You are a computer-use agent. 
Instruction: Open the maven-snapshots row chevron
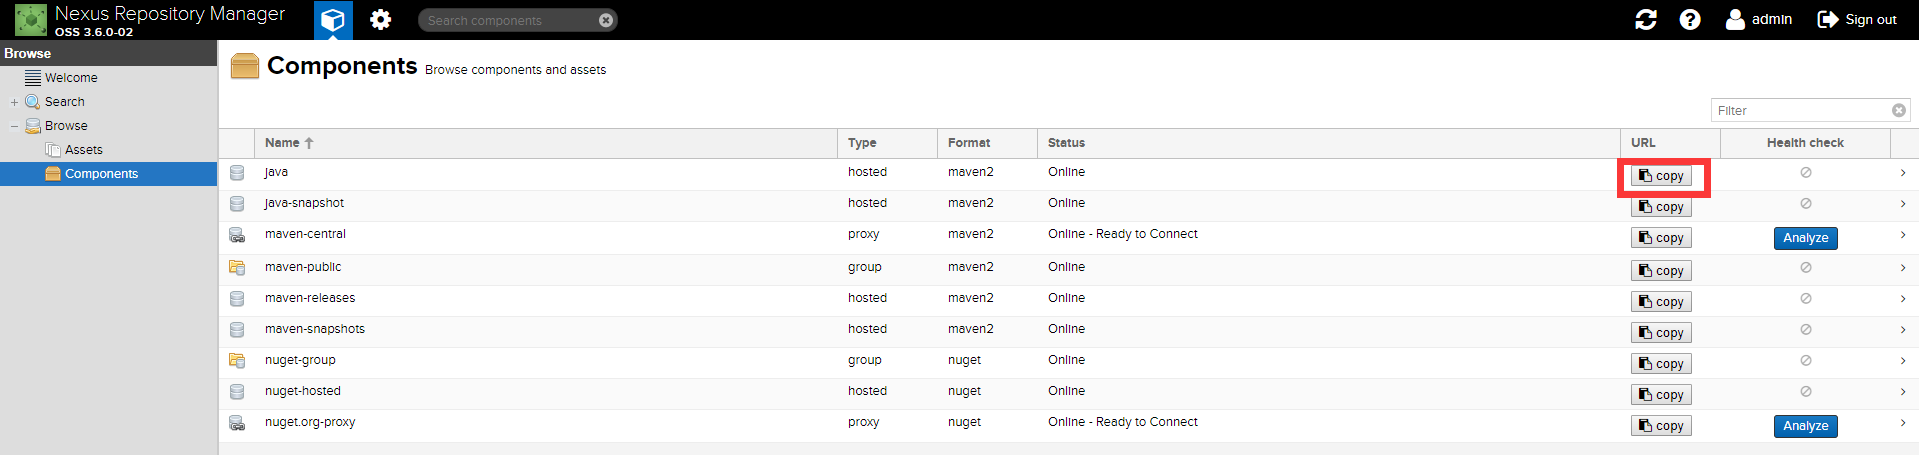pyautogui.click(x=1903, y=330)
